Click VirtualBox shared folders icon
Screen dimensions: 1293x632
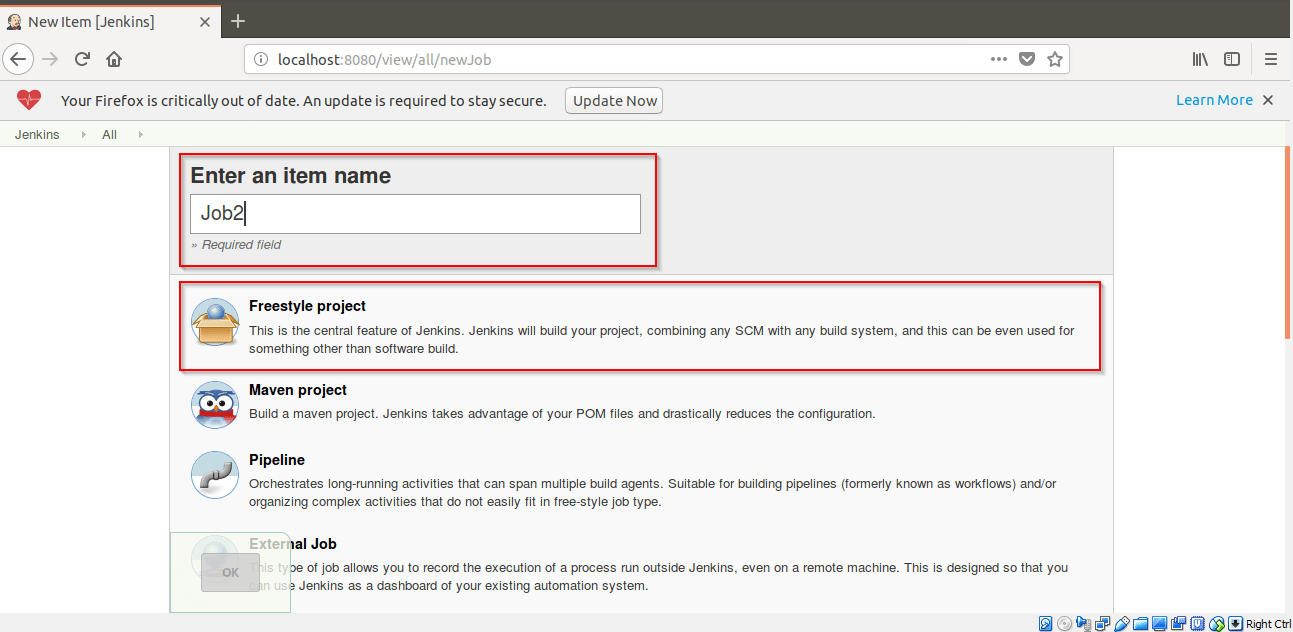point(1140,624)
